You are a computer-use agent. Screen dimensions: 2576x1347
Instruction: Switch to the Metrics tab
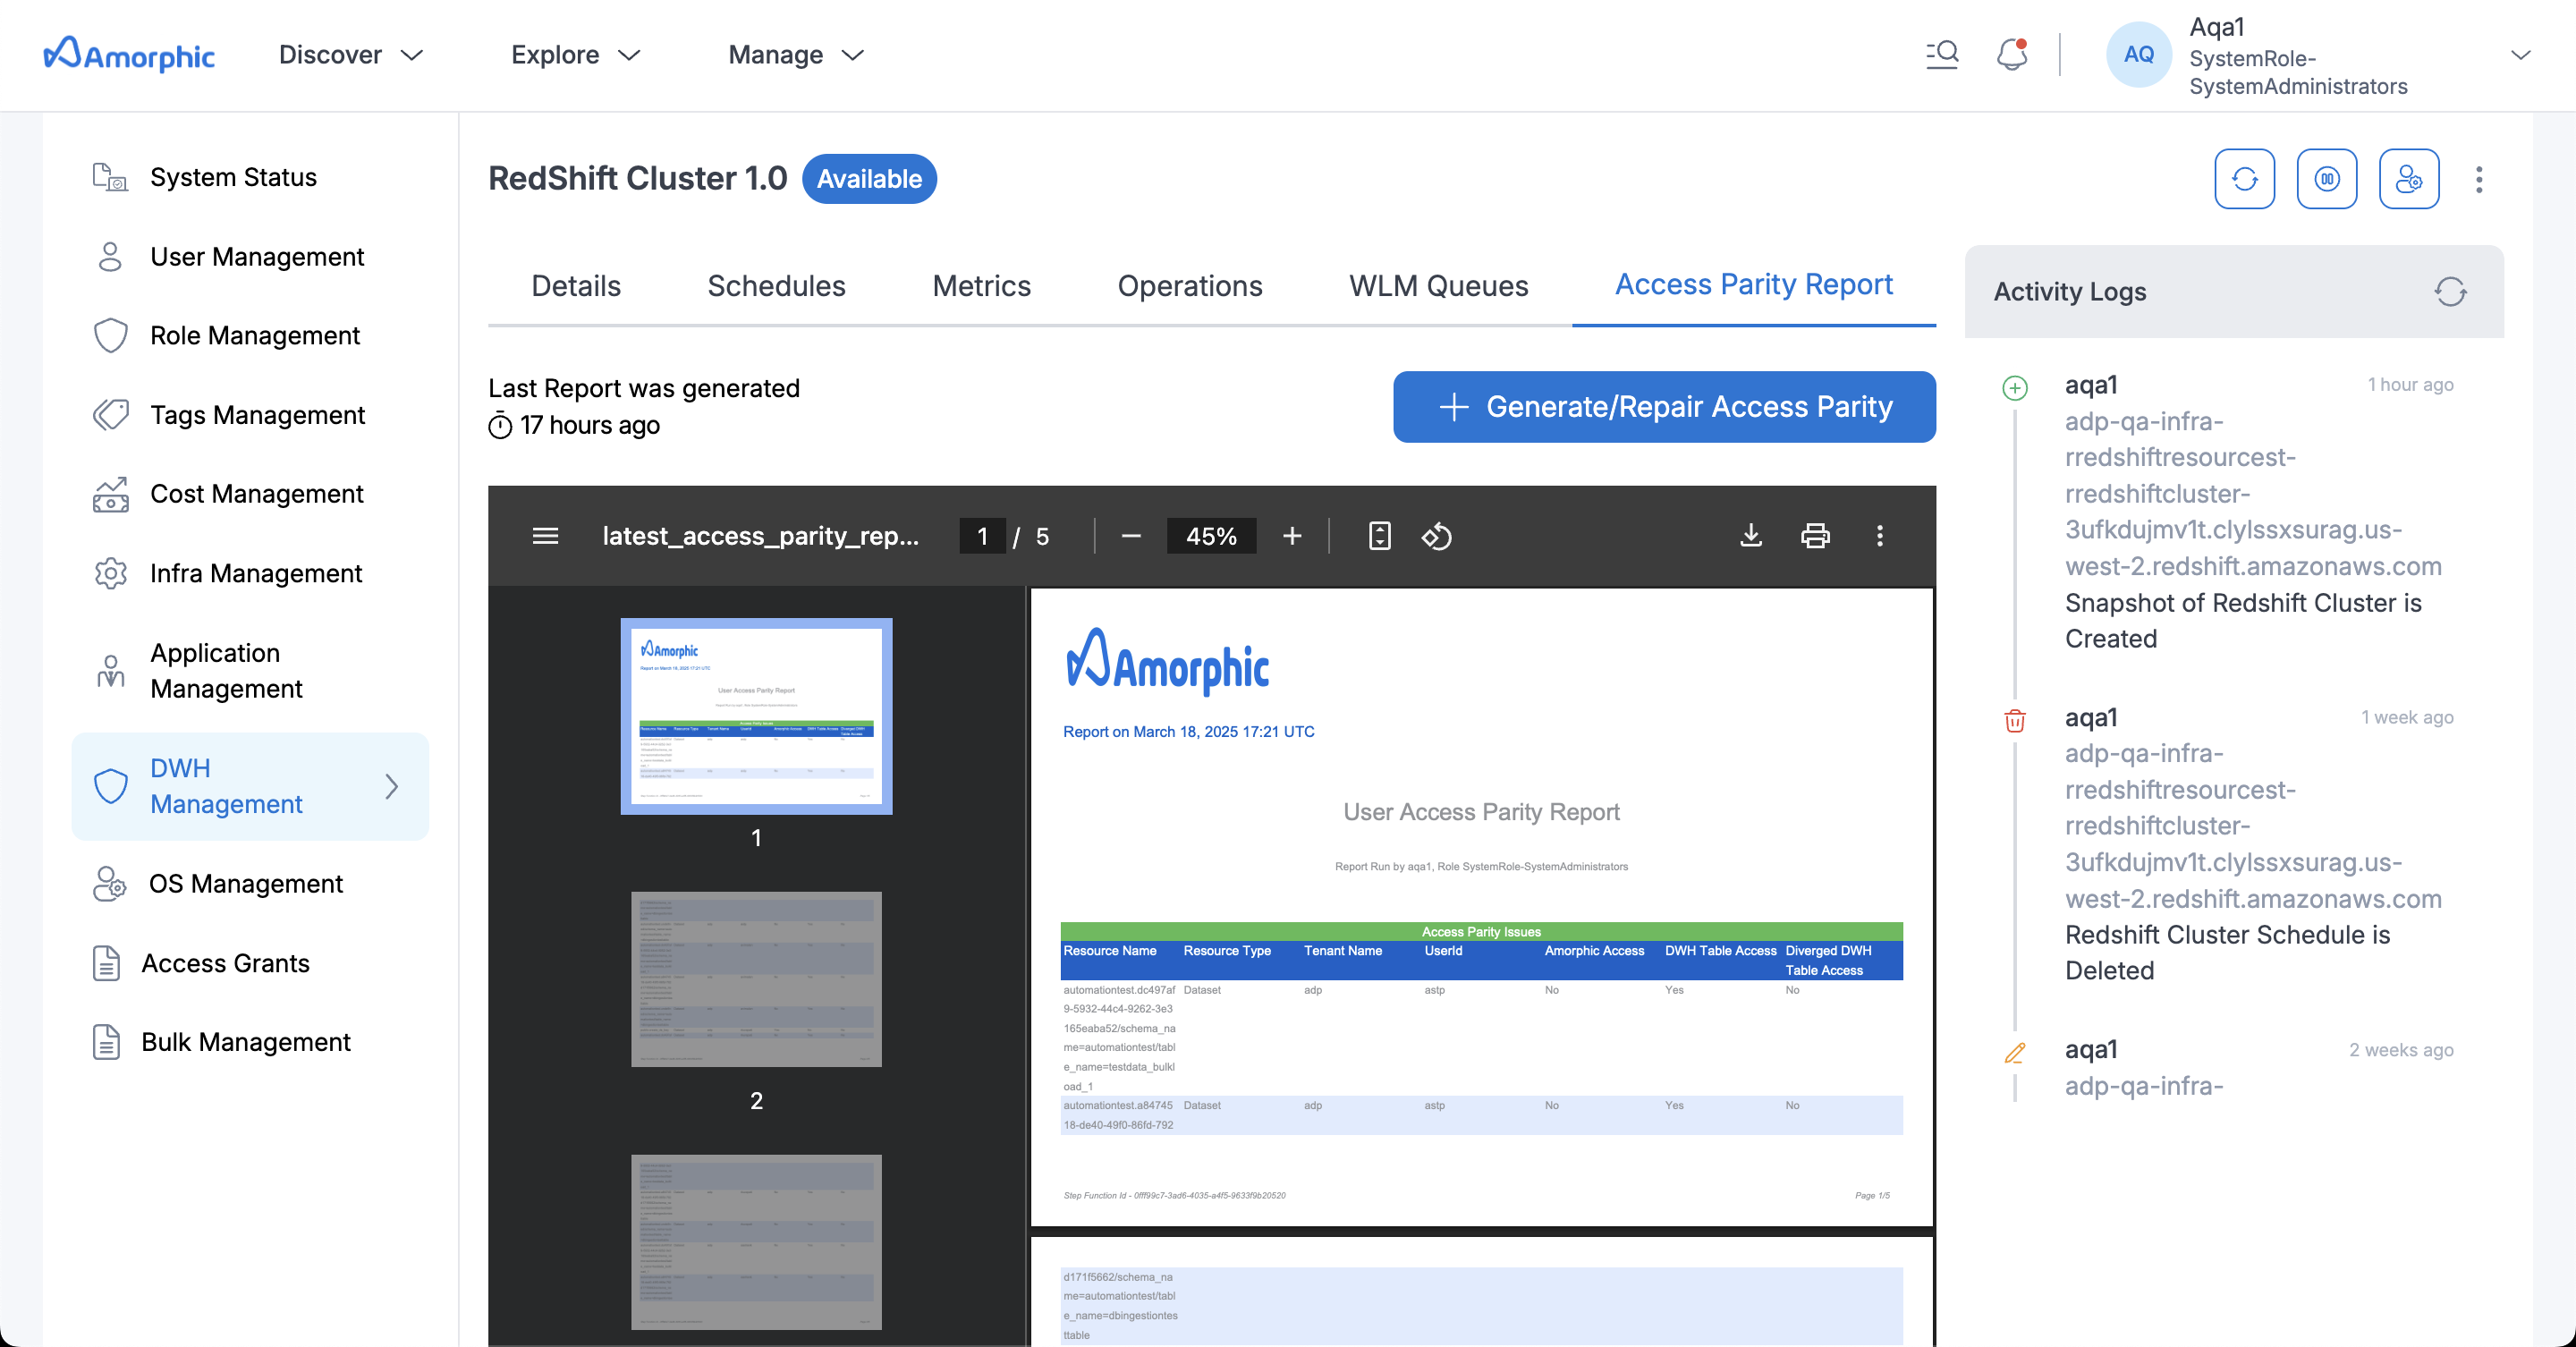[x=981, y=286]
